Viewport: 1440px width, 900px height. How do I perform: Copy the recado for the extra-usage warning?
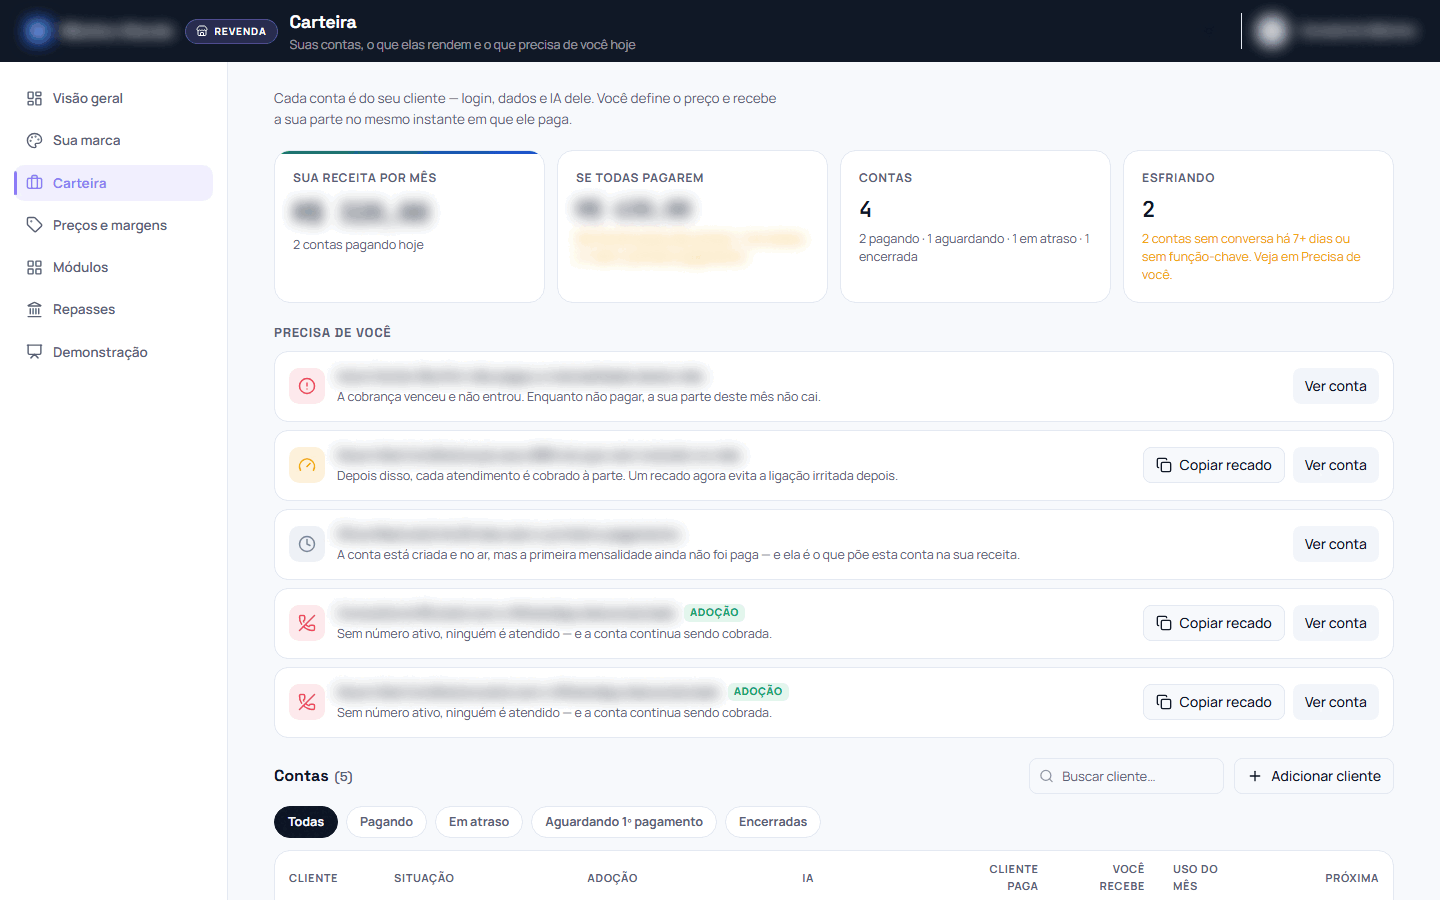click(x=1214, y=465)
